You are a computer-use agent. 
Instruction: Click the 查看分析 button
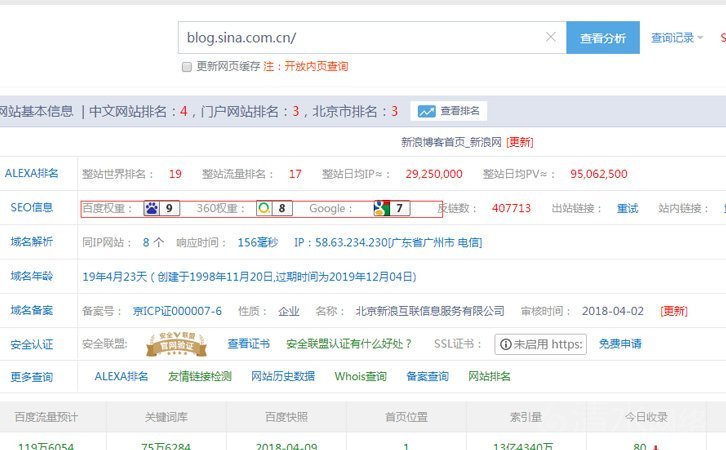603,38
